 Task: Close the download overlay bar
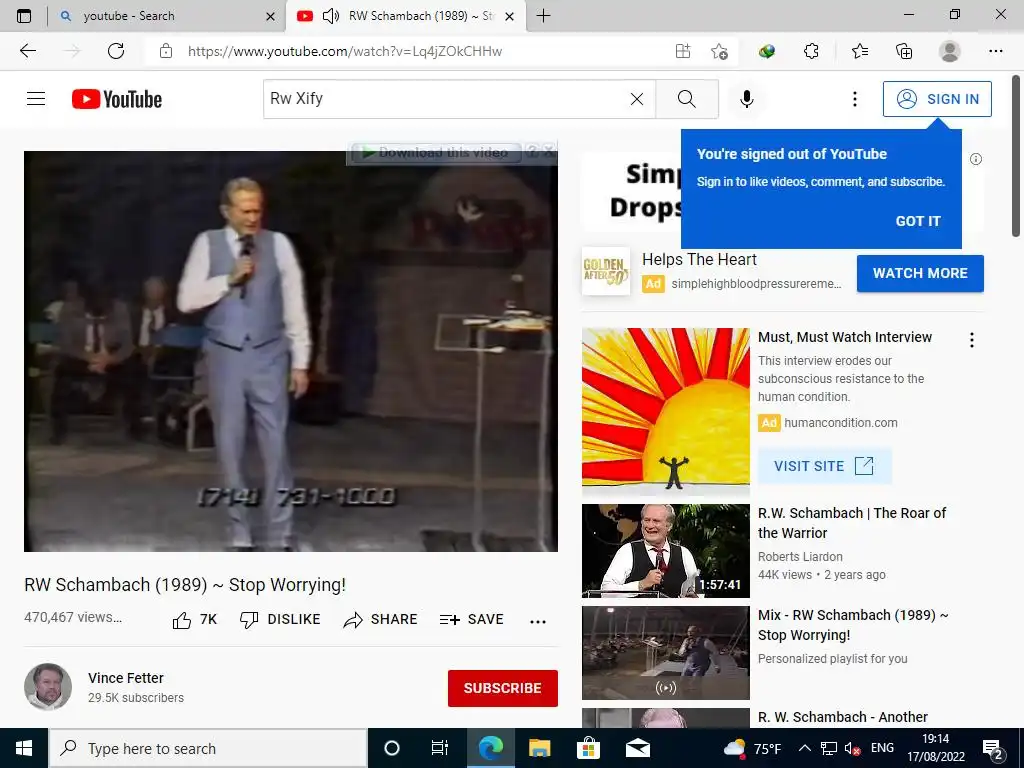[549, 152]
